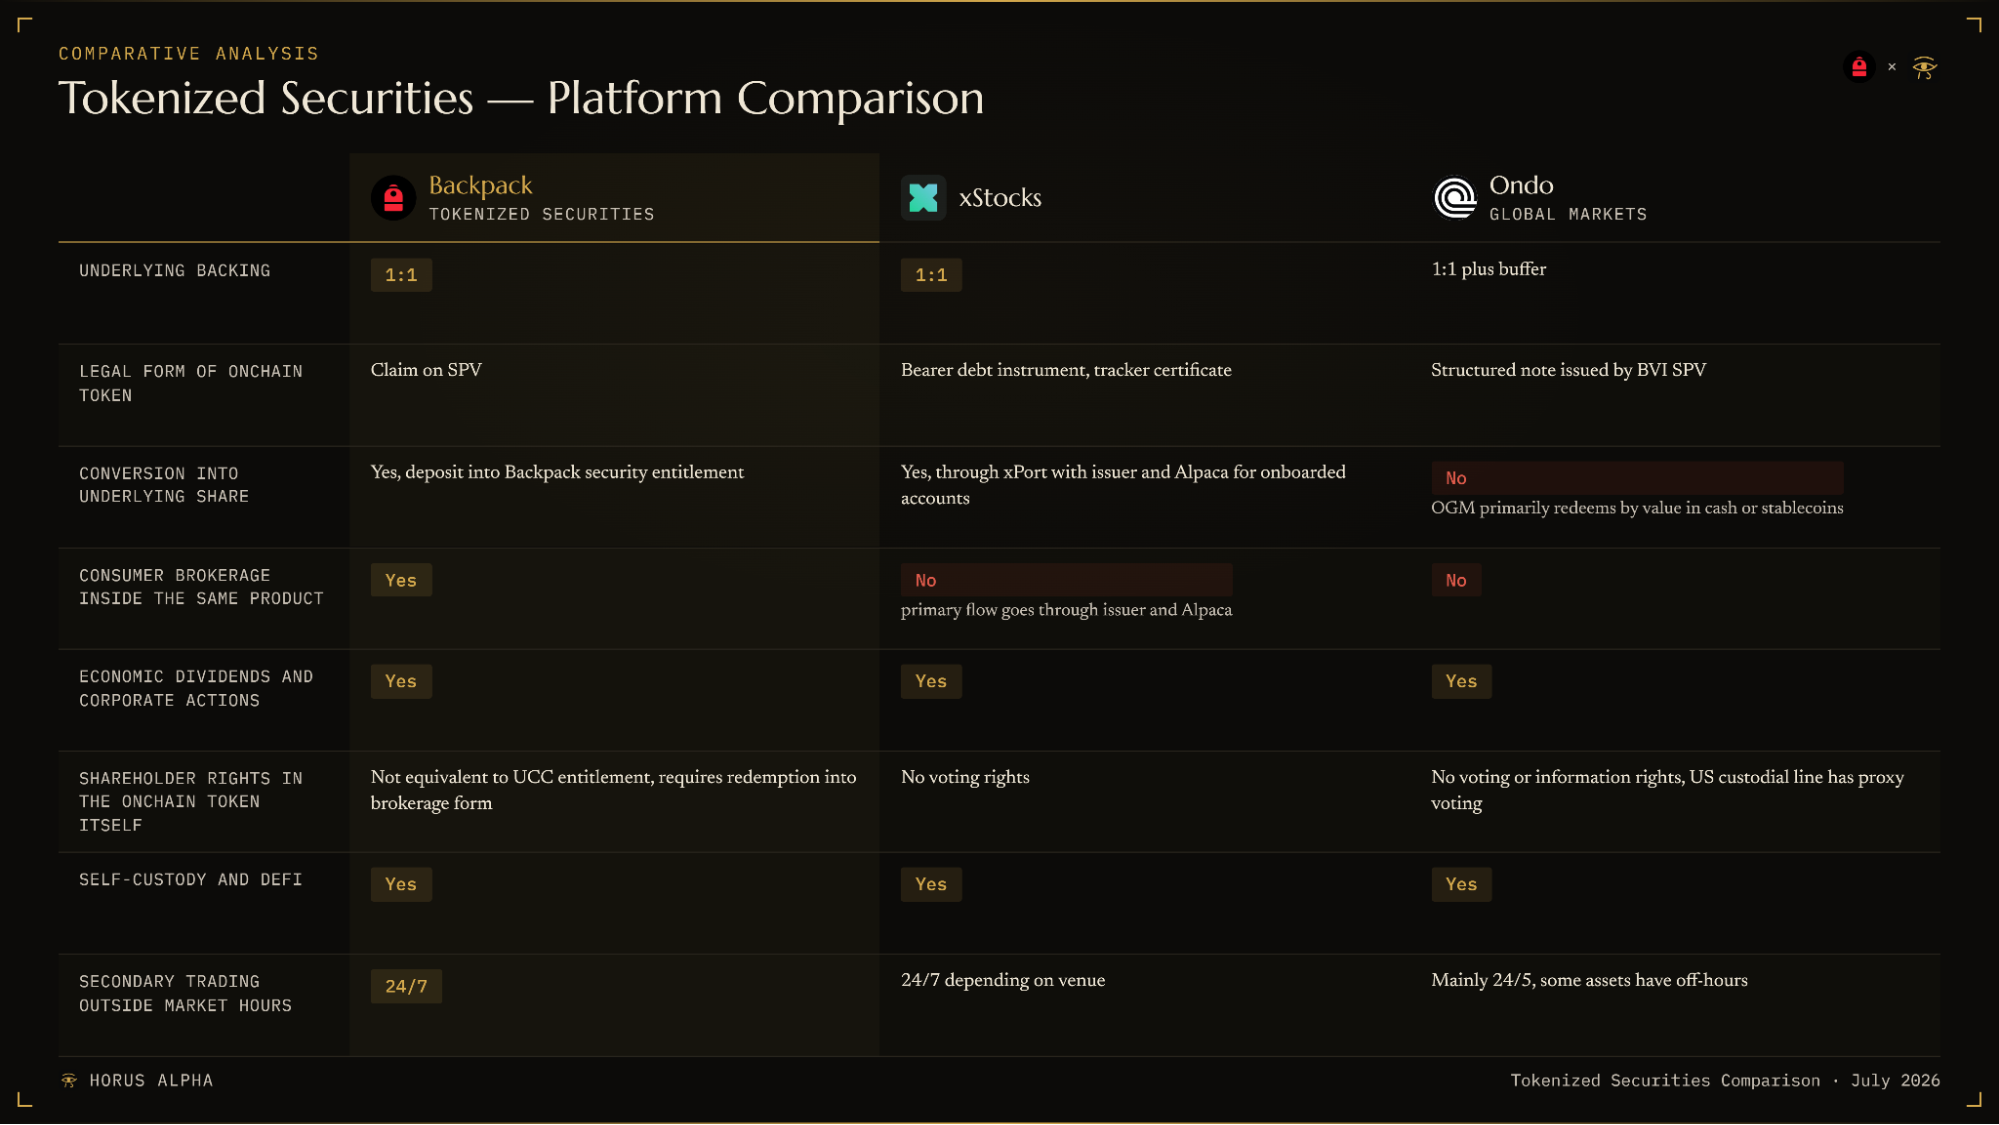The width and height of the screenshot is (1999, 1125).
Task: Click the 'No voting rights' cell
Action: point(965,777)
